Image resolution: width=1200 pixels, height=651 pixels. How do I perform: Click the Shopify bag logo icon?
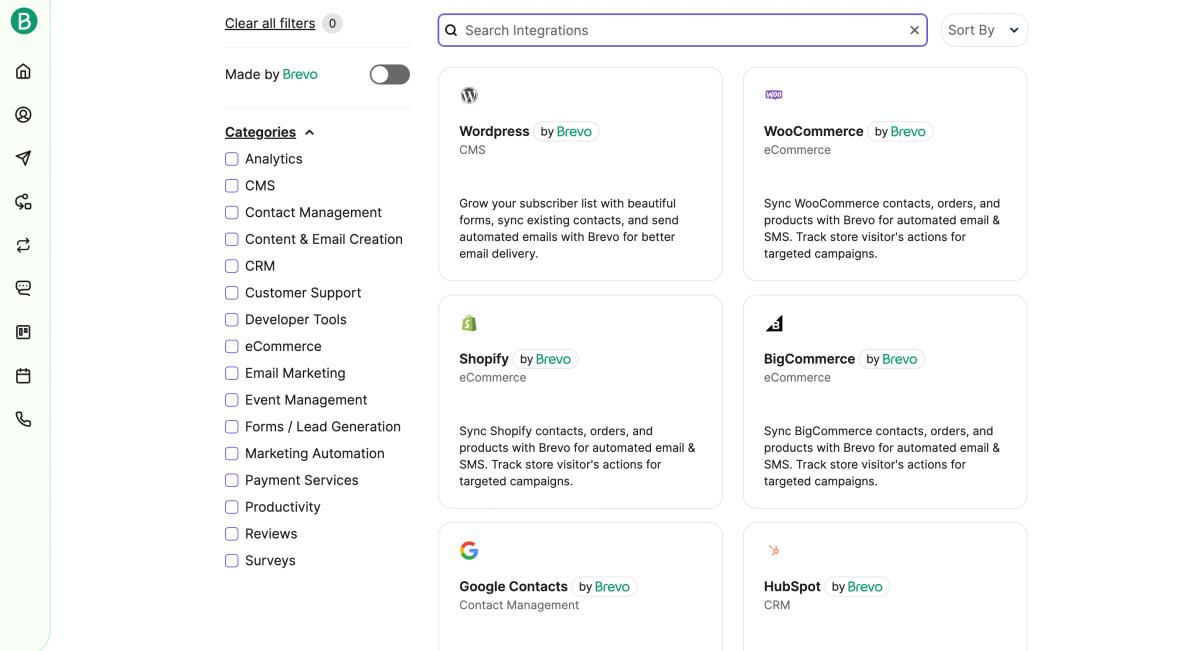coord(469,323)
